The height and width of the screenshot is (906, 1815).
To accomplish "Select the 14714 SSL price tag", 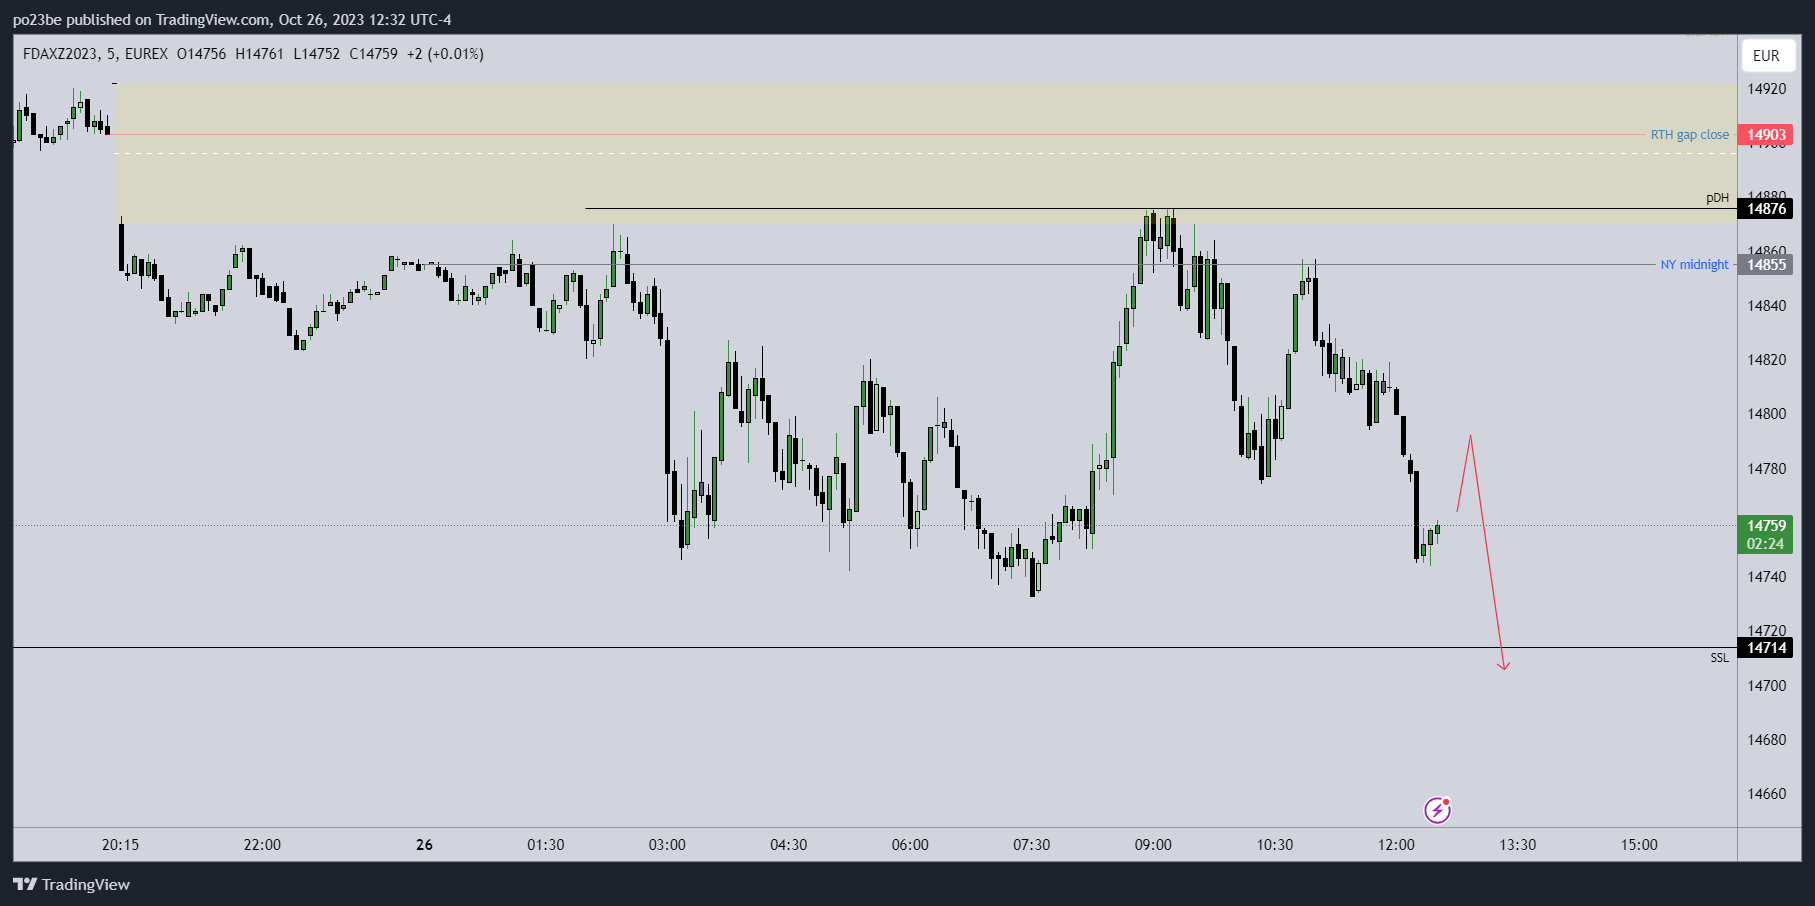I will tap(1765, 648).
